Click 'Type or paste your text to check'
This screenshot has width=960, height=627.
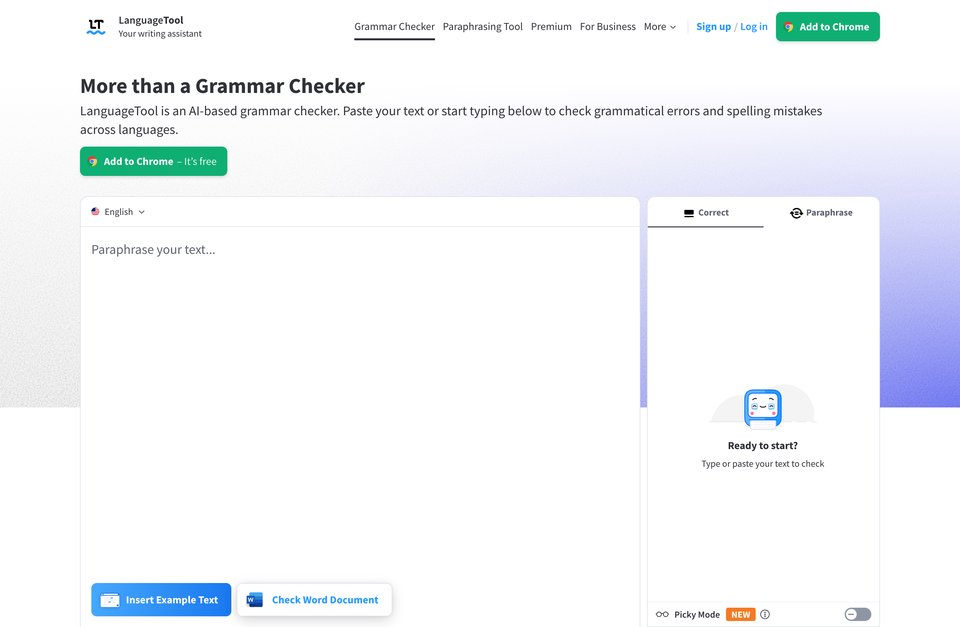pos(763,464)
